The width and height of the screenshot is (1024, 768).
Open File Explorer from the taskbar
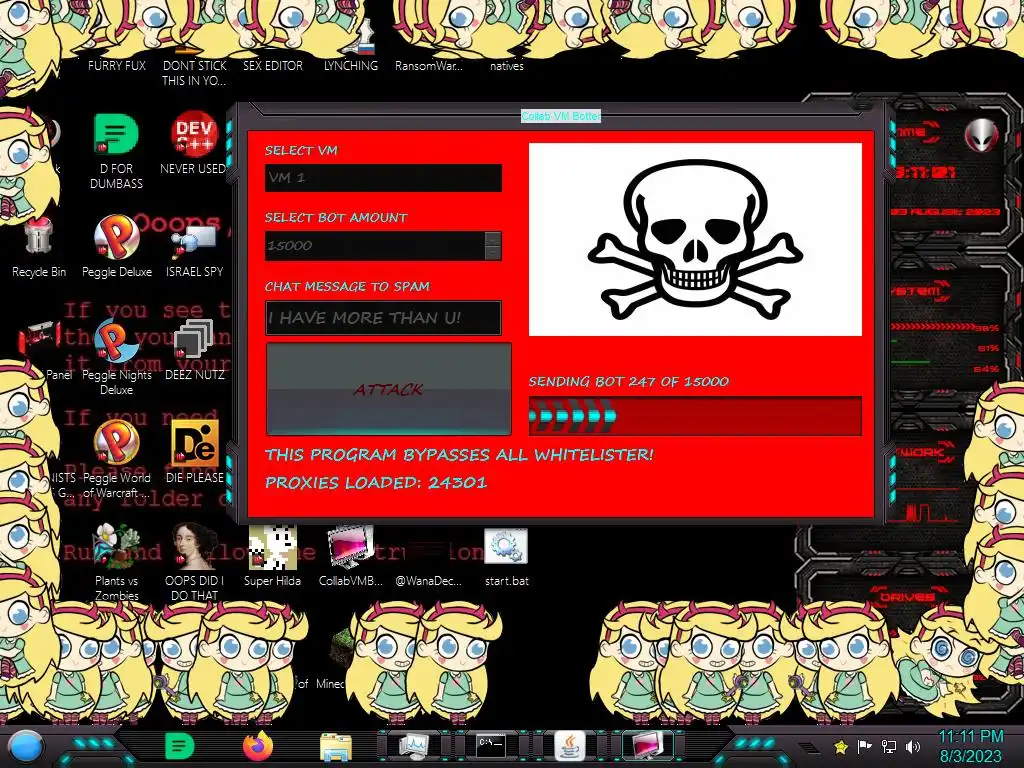pos(336,746)
